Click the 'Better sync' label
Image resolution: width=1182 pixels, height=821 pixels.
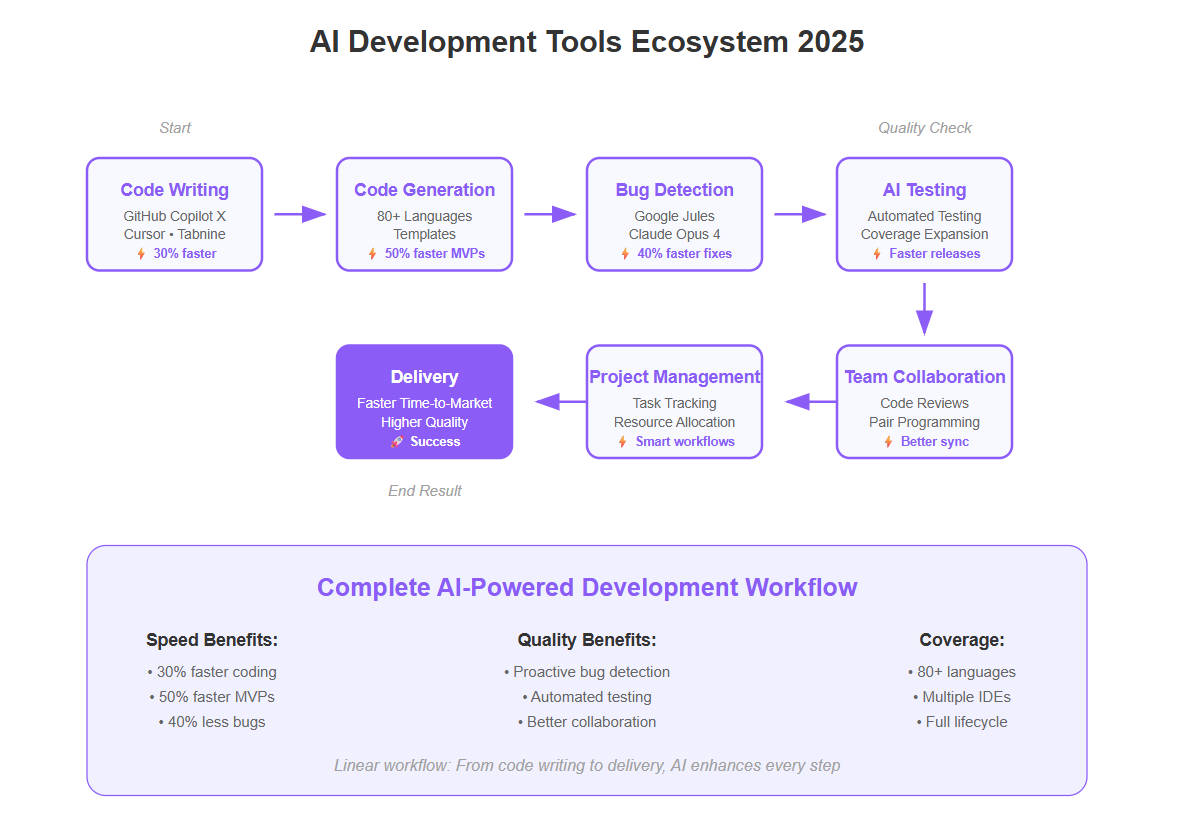click(935, 442)
